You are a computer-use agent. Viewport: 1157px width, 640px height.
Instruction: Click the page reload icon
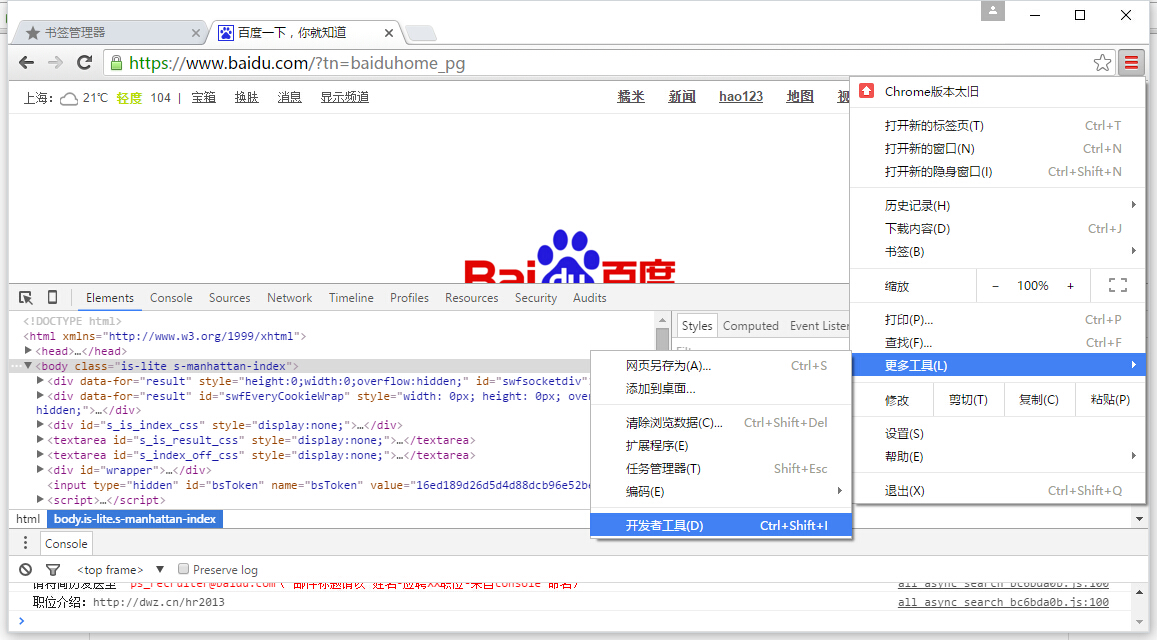85,62
